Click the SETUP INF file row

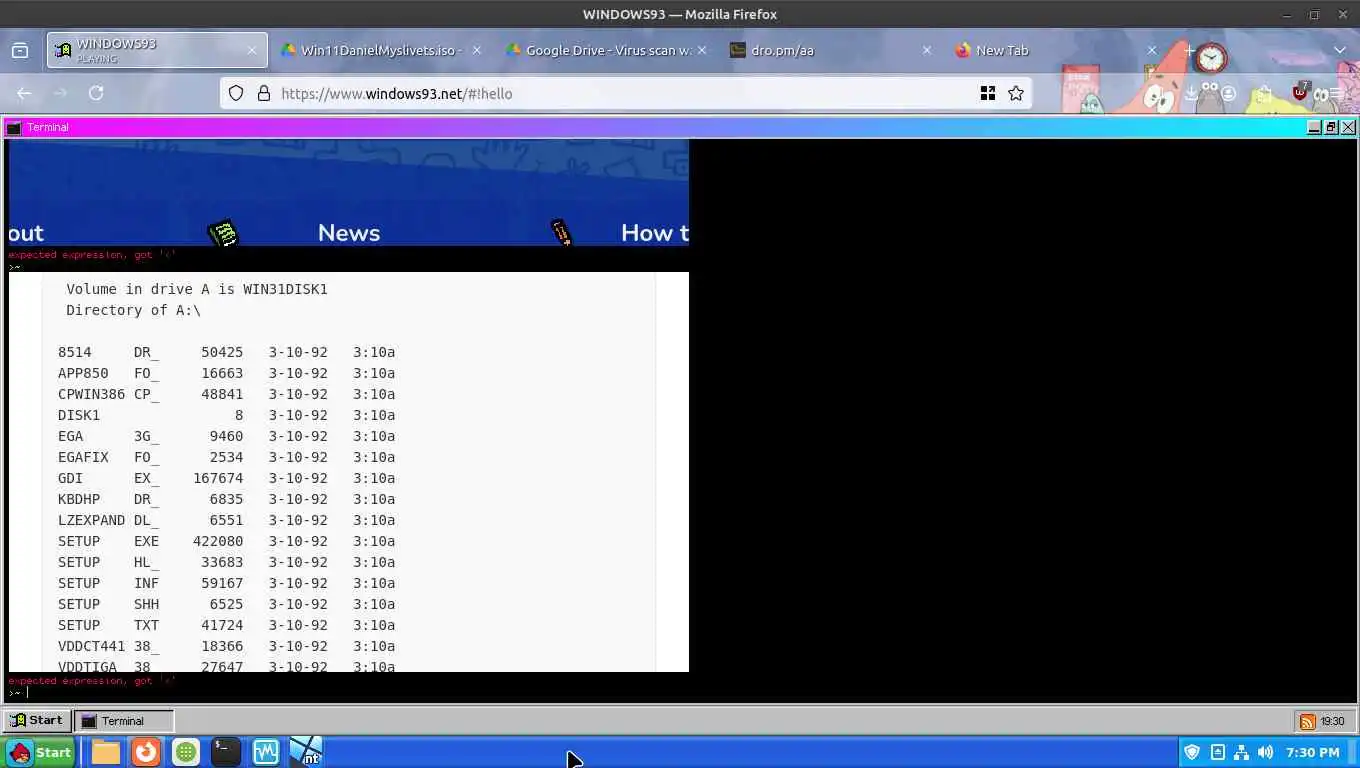coord(226,583)
